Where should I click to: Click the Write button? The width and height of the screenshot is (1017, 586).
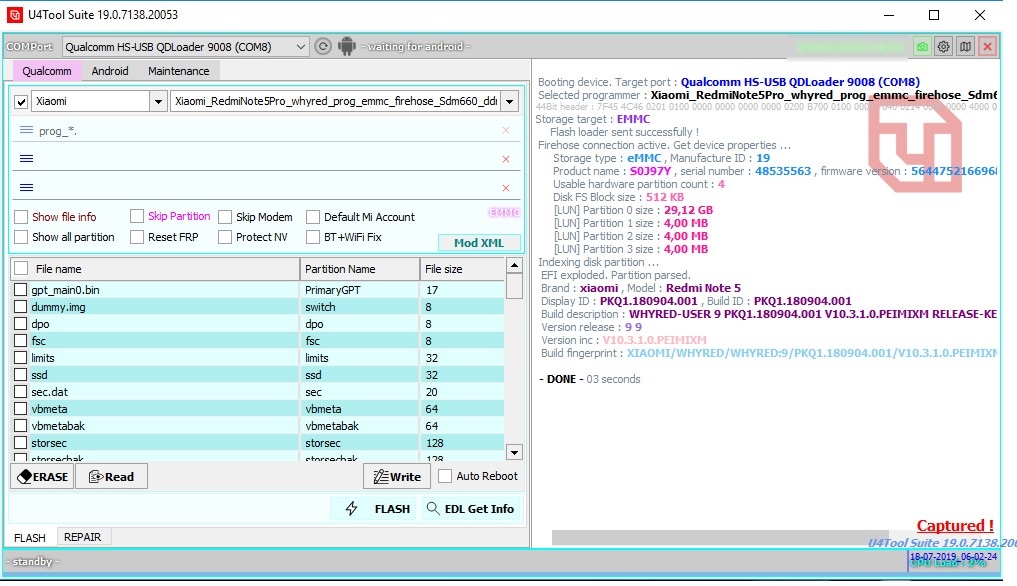pos(397,476)
